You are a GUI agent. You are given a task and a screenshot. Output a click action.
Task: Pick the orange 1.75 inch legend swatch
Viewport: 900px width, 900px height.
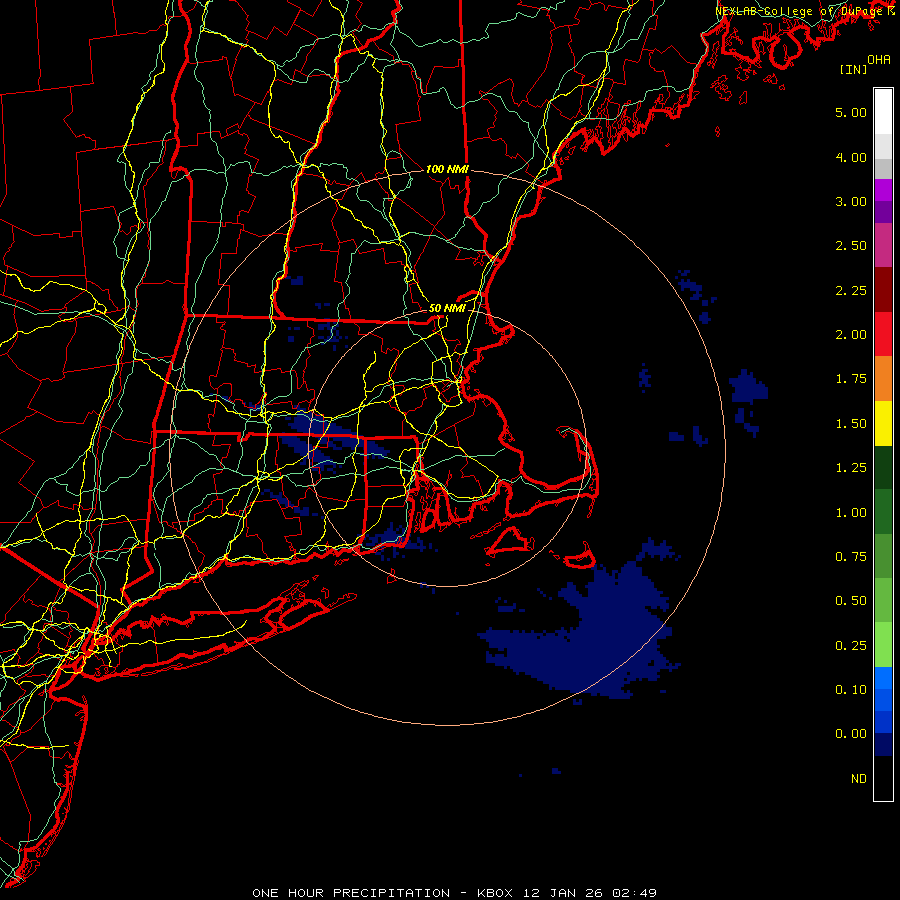point(883,379)
